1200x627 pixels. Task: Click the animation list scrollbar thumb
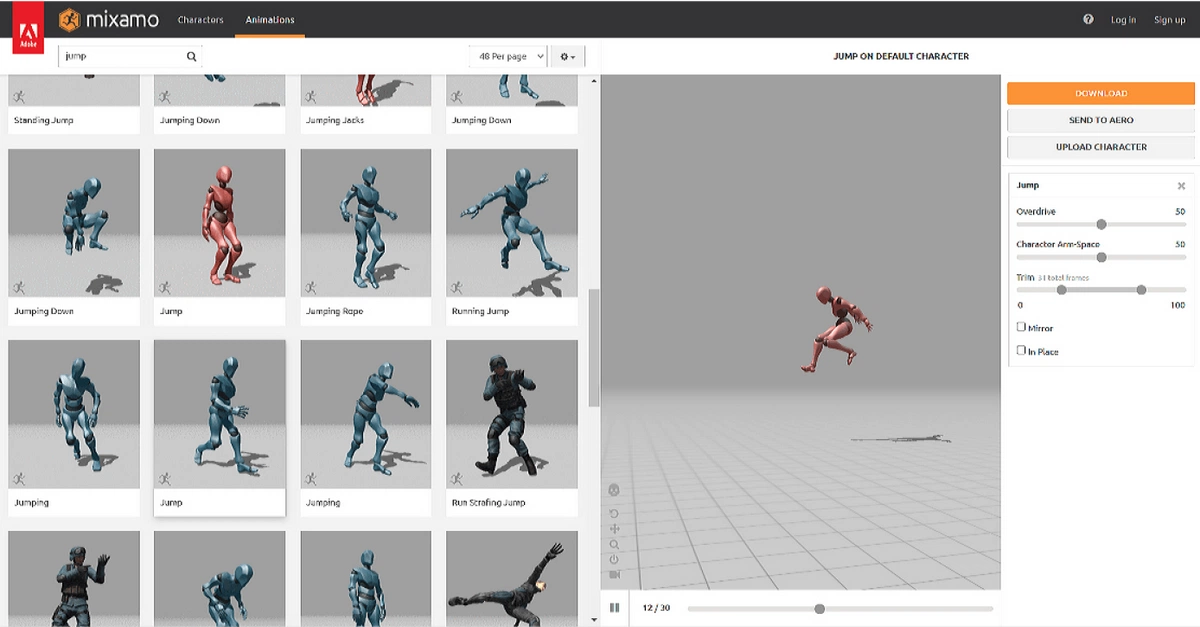tap(594, 348)
